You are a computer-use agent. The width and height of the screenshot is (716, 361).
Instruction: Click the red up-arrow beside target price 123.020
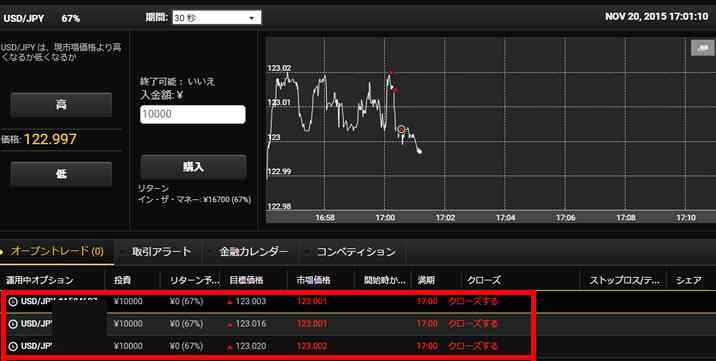click(x=230, y=347)
